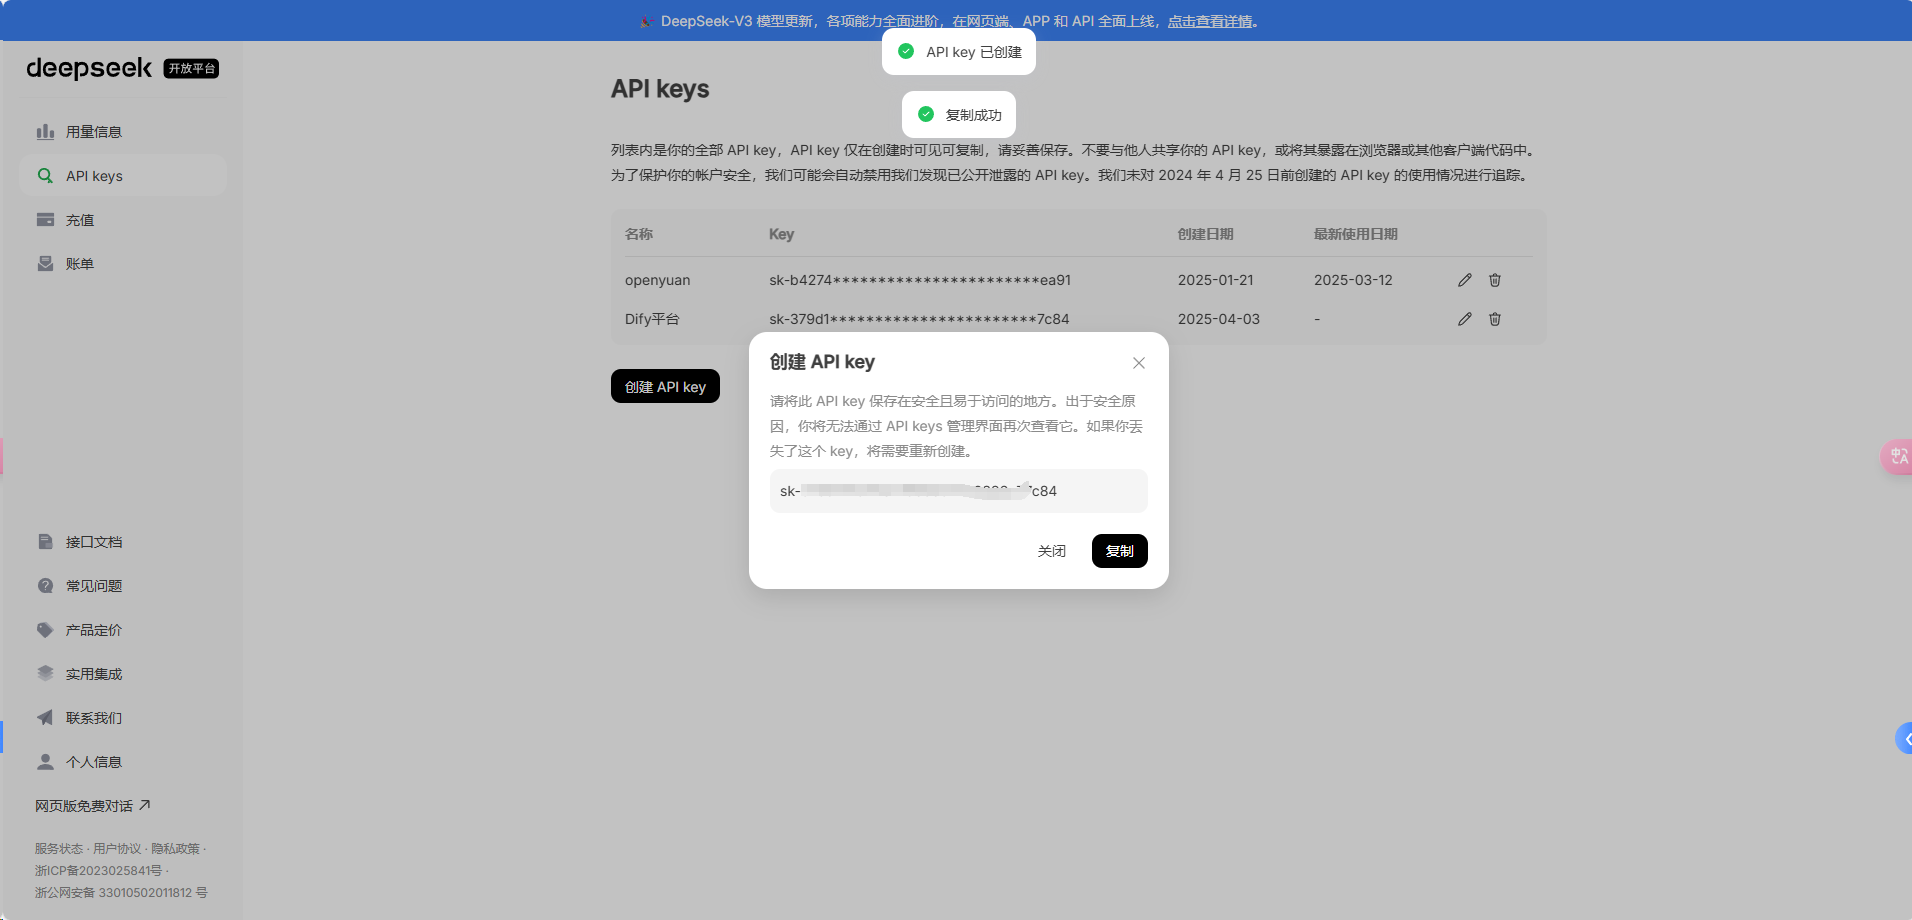1912x920 pixels.
Task: Click the '2025-04-03' creation date
Action: [x=1218, y=319]
